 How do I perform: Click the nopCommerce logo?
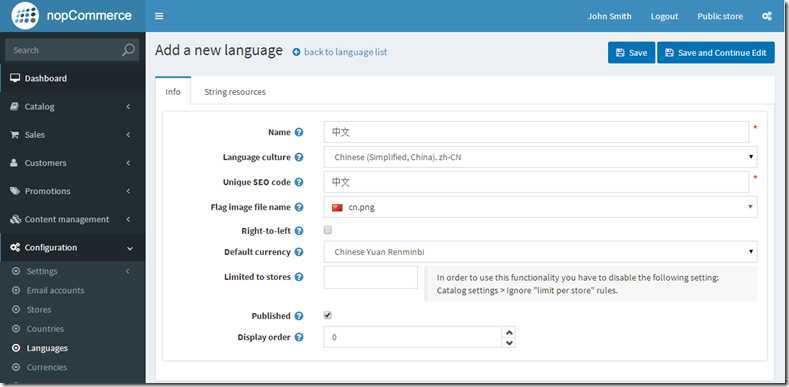point(73,16)
